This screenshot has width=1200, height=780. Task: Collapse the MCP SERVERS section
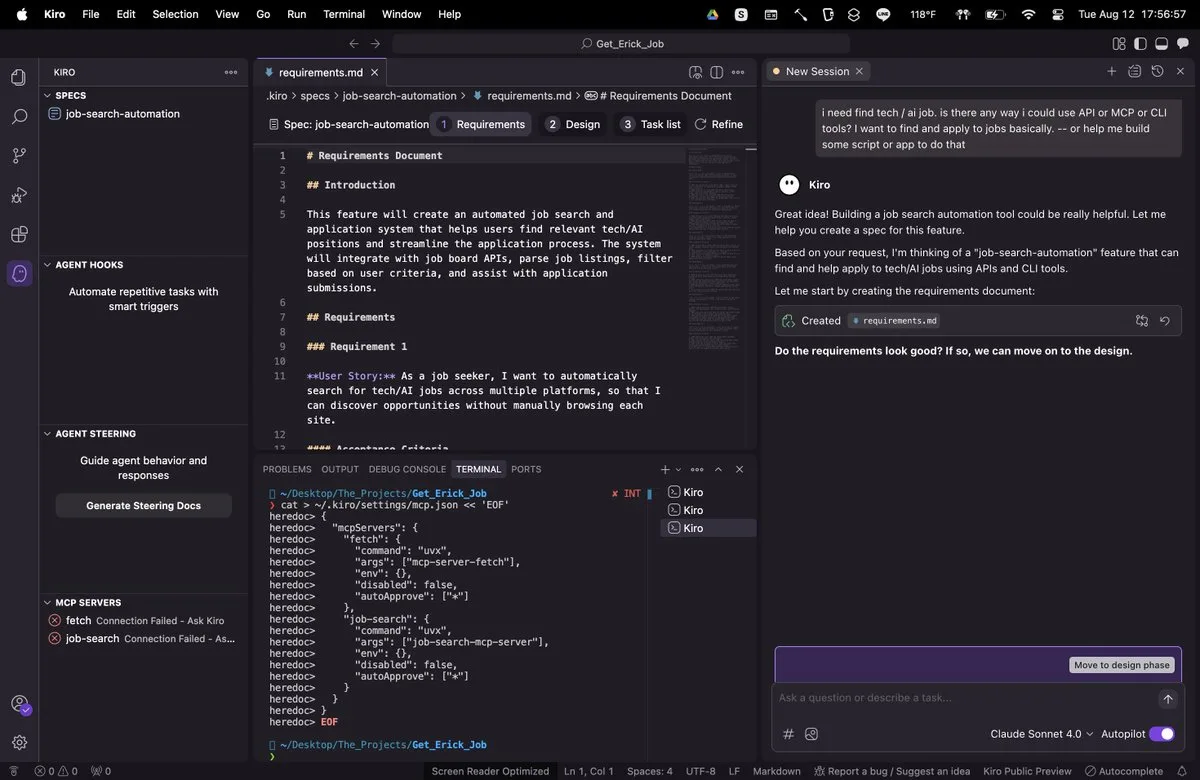coord(88,602)
